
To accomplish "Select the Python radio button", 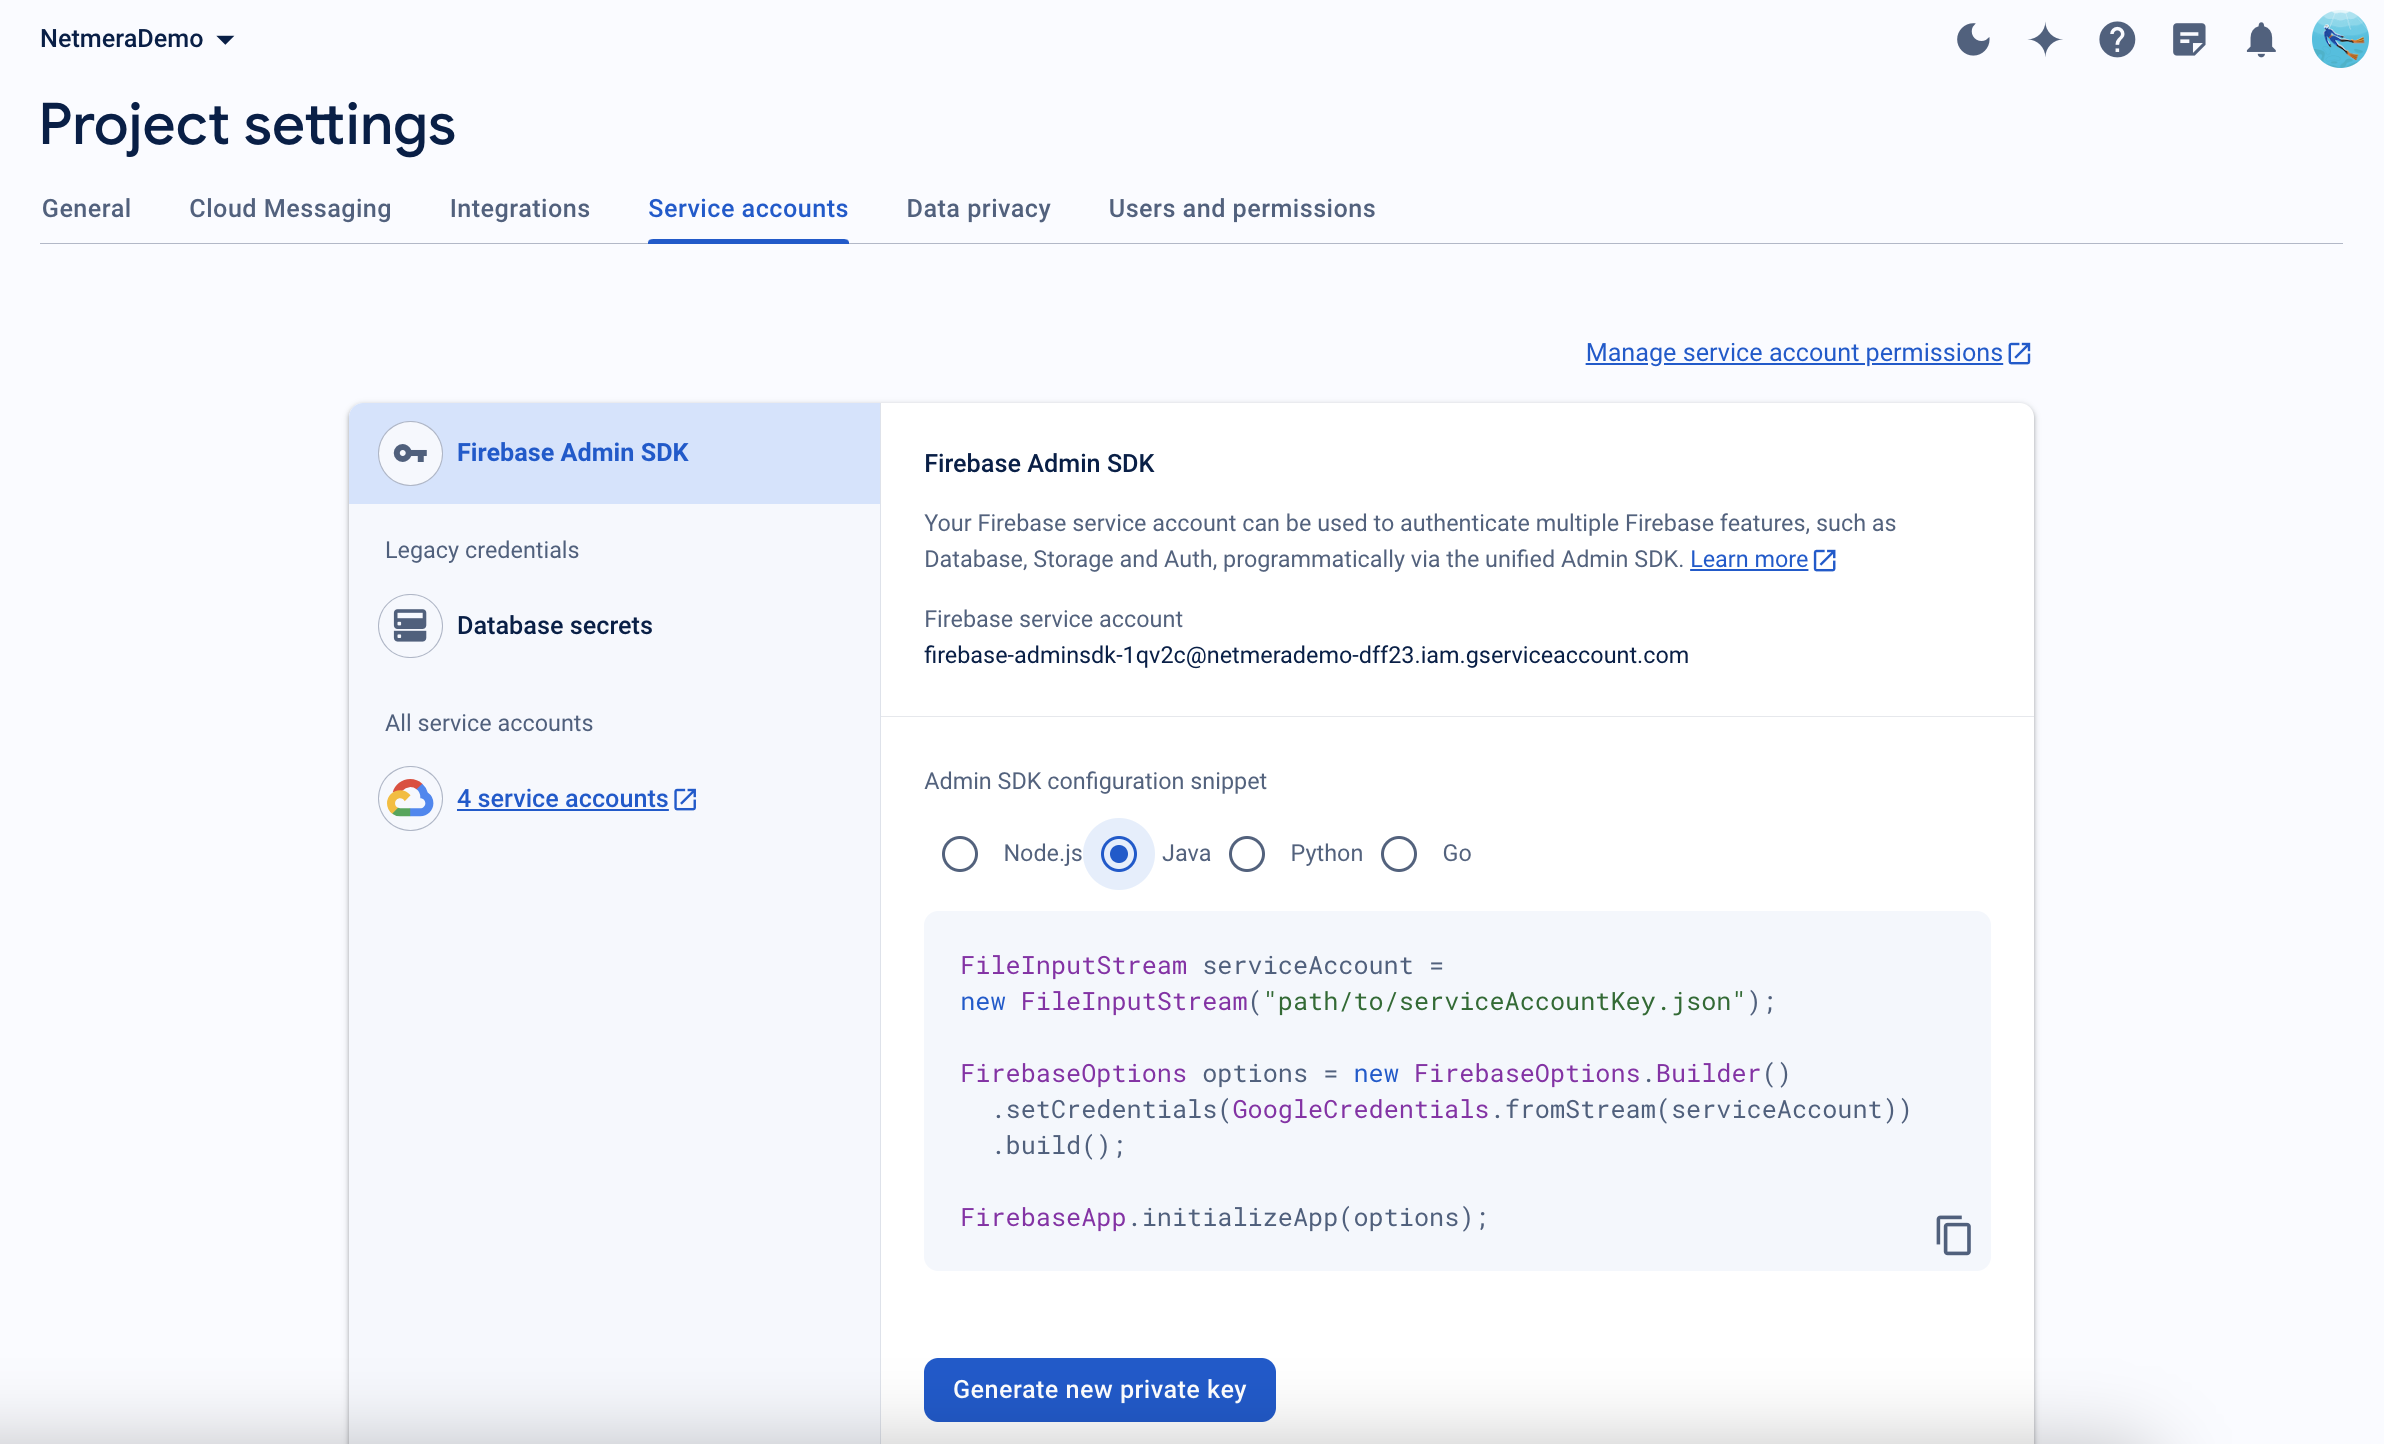I will pos(1247,854).
